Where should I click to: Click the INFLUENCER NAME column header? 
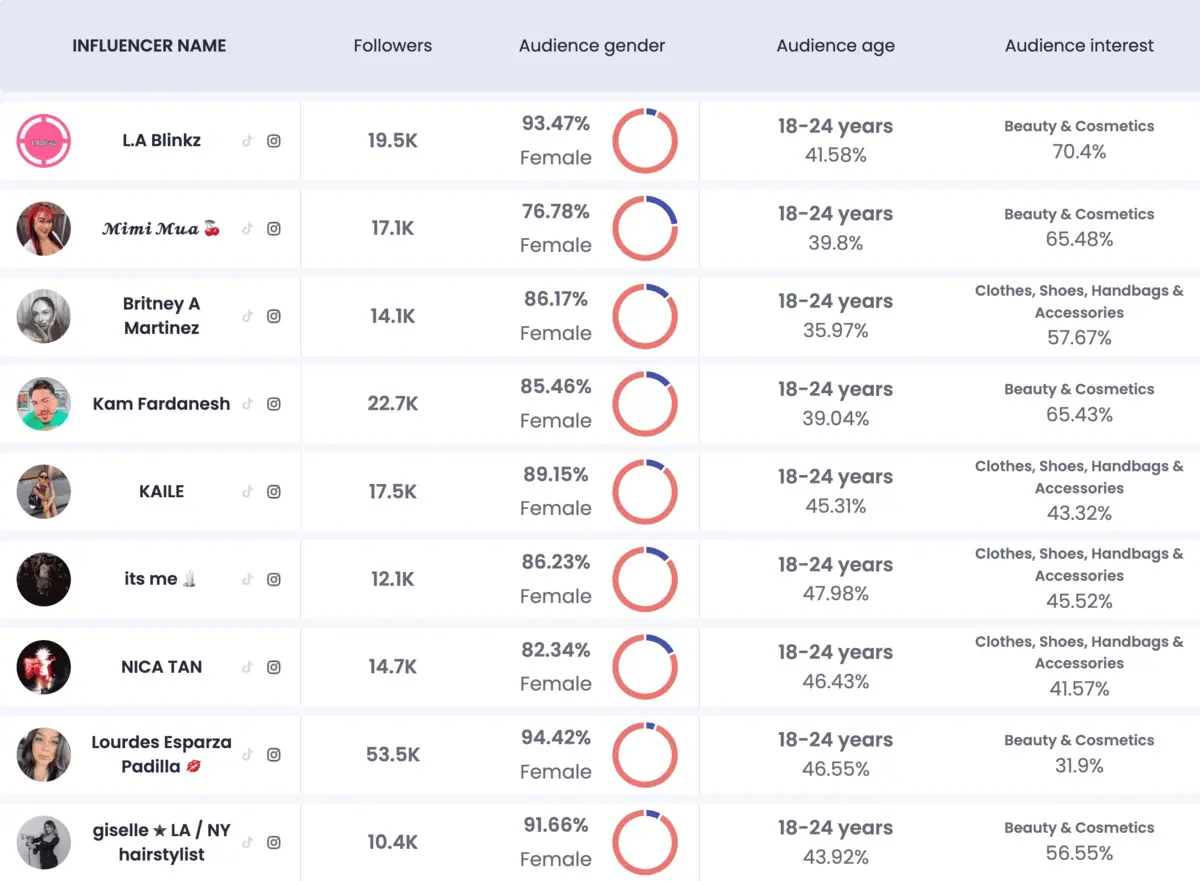[149, 45]
